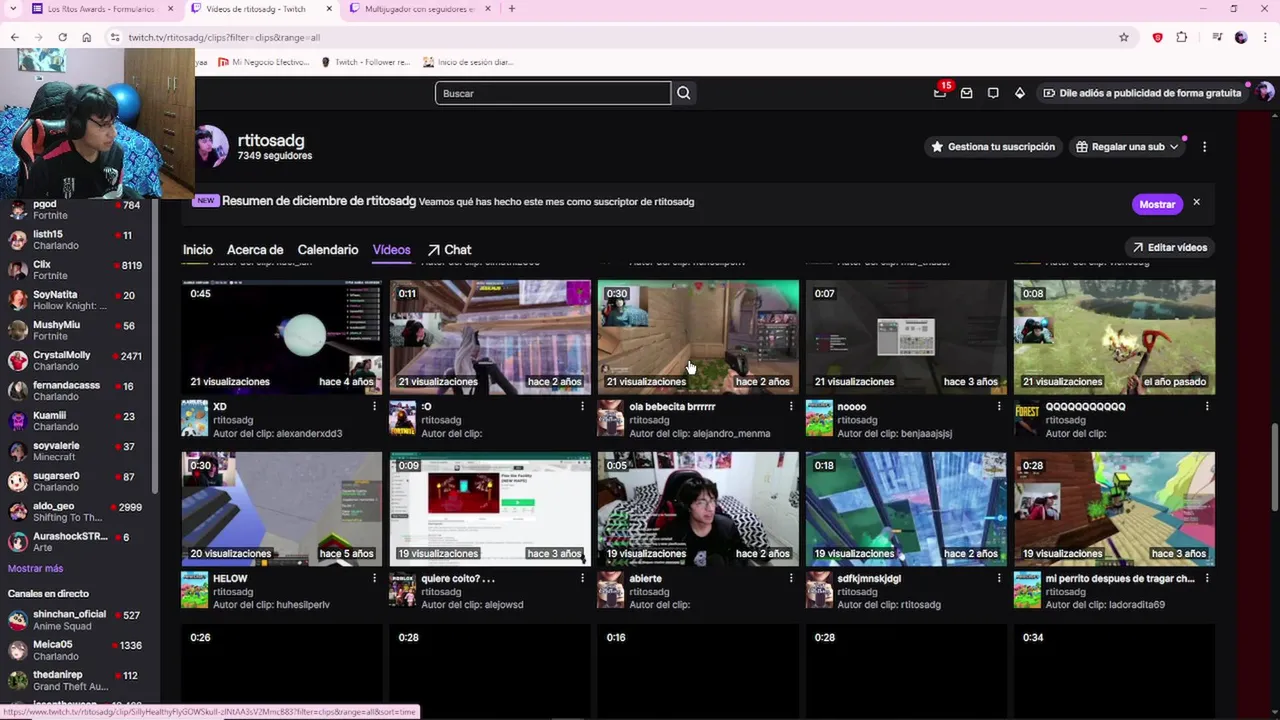Play the noooo clip thumbnail
This screenshot has width=1280, height=720.
click(906, 337)
